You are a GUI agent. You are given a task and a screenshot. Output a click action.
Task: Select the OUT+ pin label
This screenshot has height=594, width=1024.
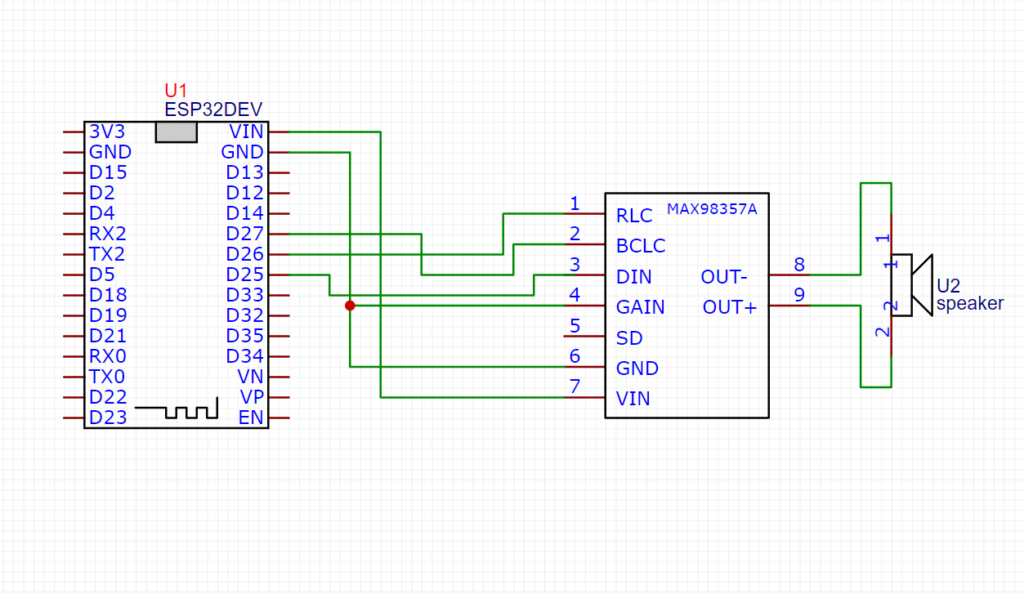729,307
